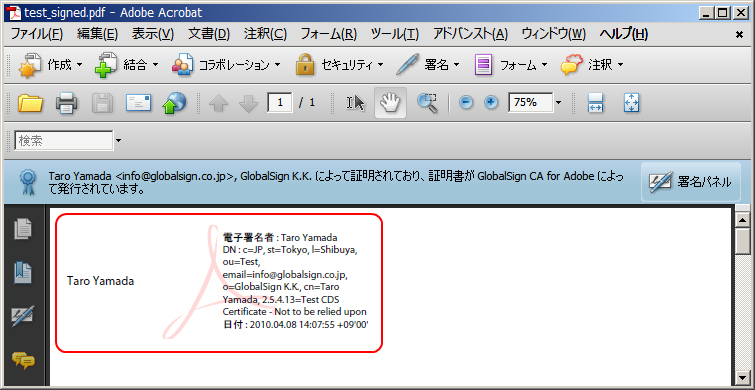Select the Hand tool
Screen dimensions: 755x390
[x=390, y=103]
